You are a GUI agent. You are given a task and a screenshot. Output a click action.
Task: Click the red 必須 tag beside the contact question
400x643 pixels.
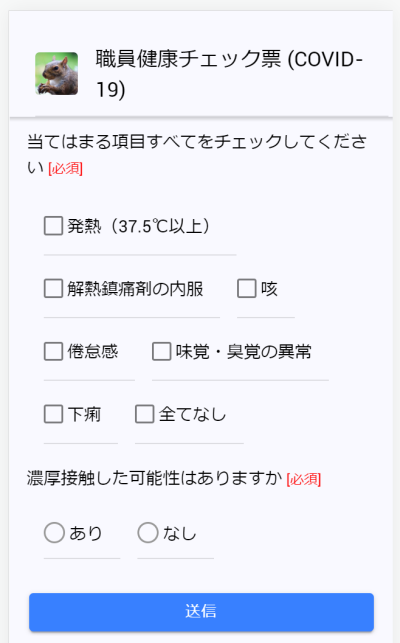[304, 479]
